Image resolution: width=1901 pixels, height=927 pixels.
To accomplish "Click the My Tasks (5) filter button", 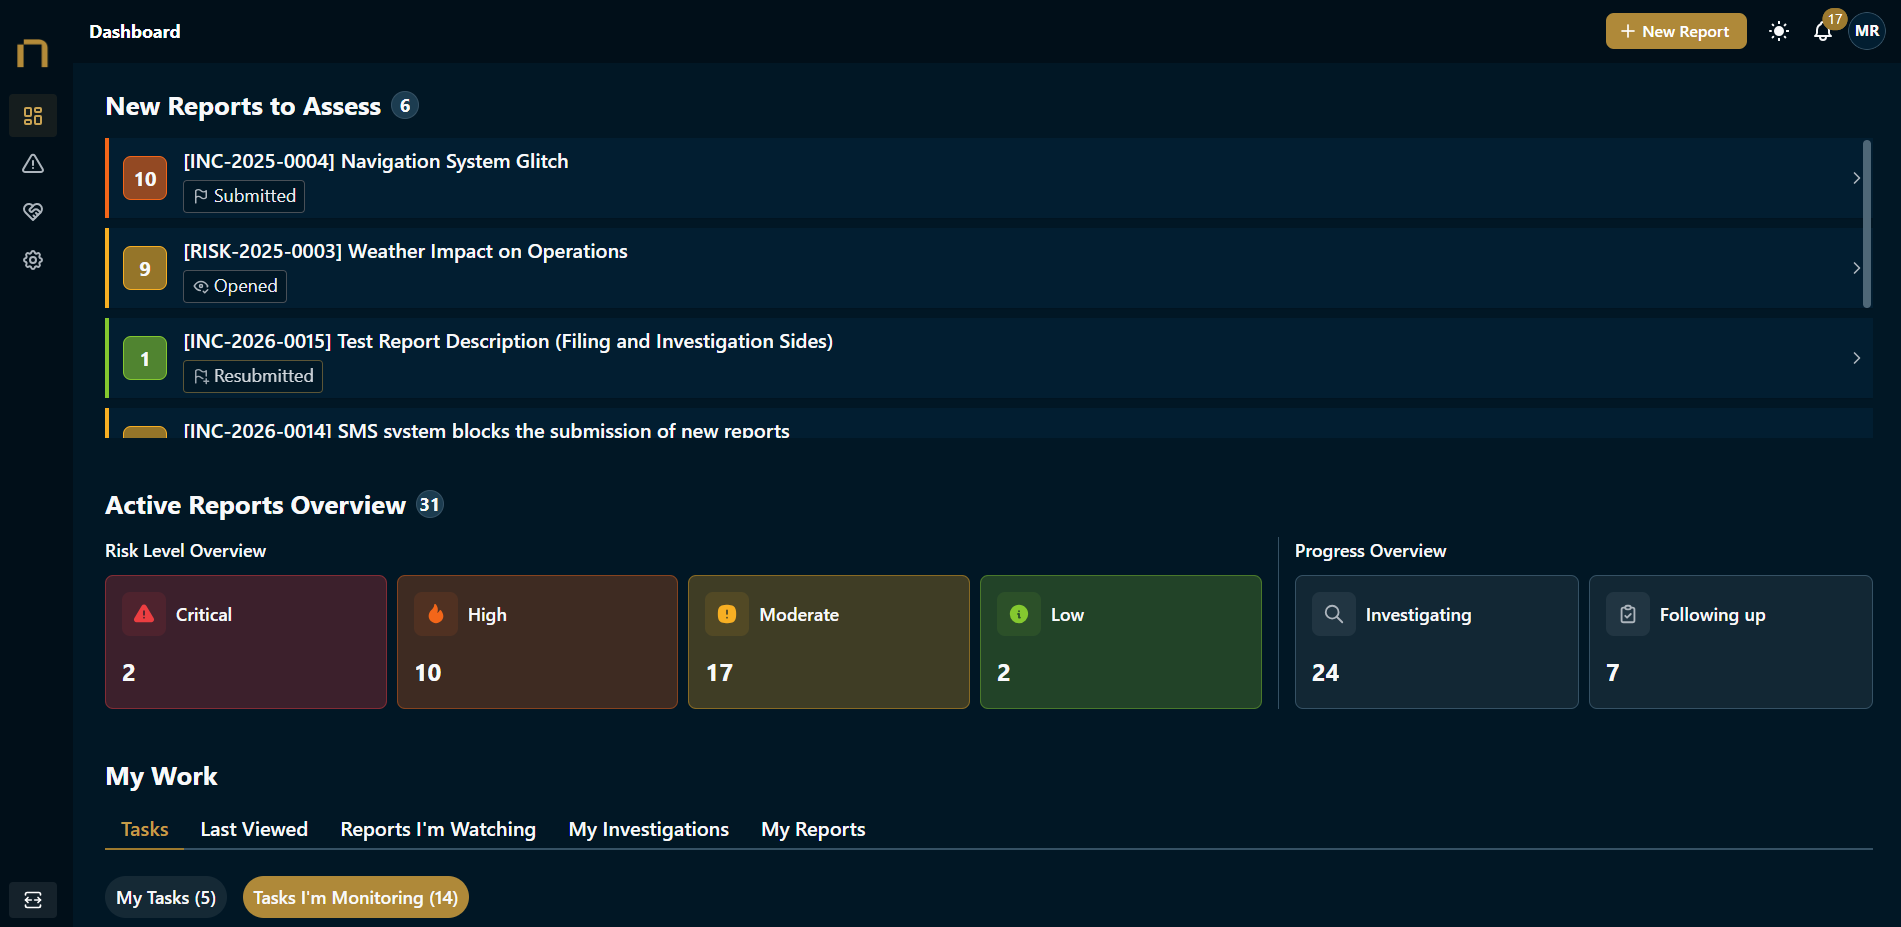I will pyautogui.click(x=165, y=897).
